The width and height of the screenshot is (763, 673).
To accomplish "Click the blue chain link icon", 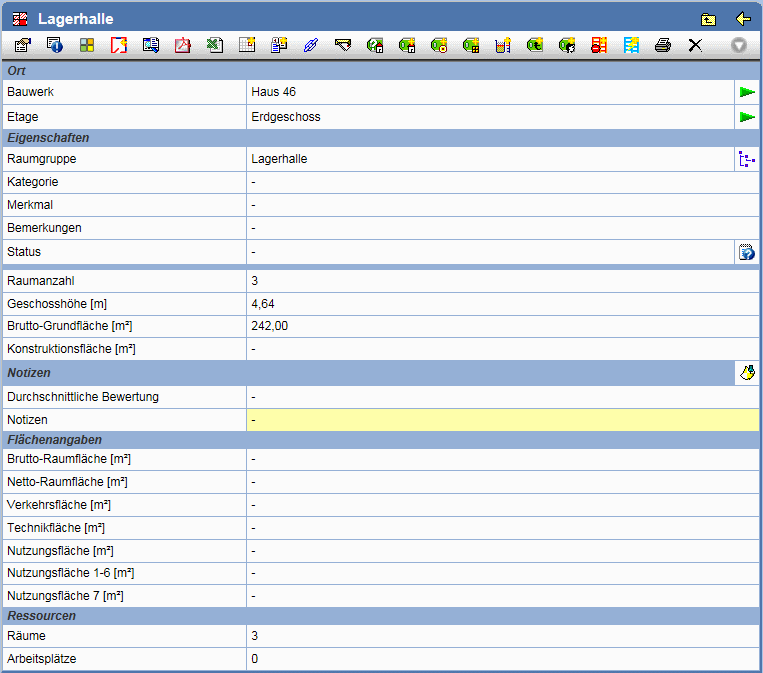I will click(310, 45).
